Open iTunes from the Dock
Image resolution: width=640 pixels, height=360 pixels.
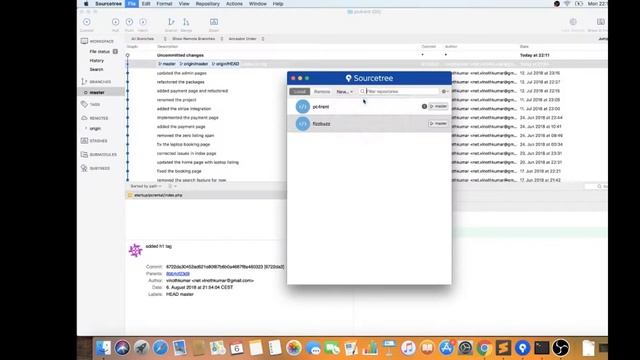coord(408,348)
